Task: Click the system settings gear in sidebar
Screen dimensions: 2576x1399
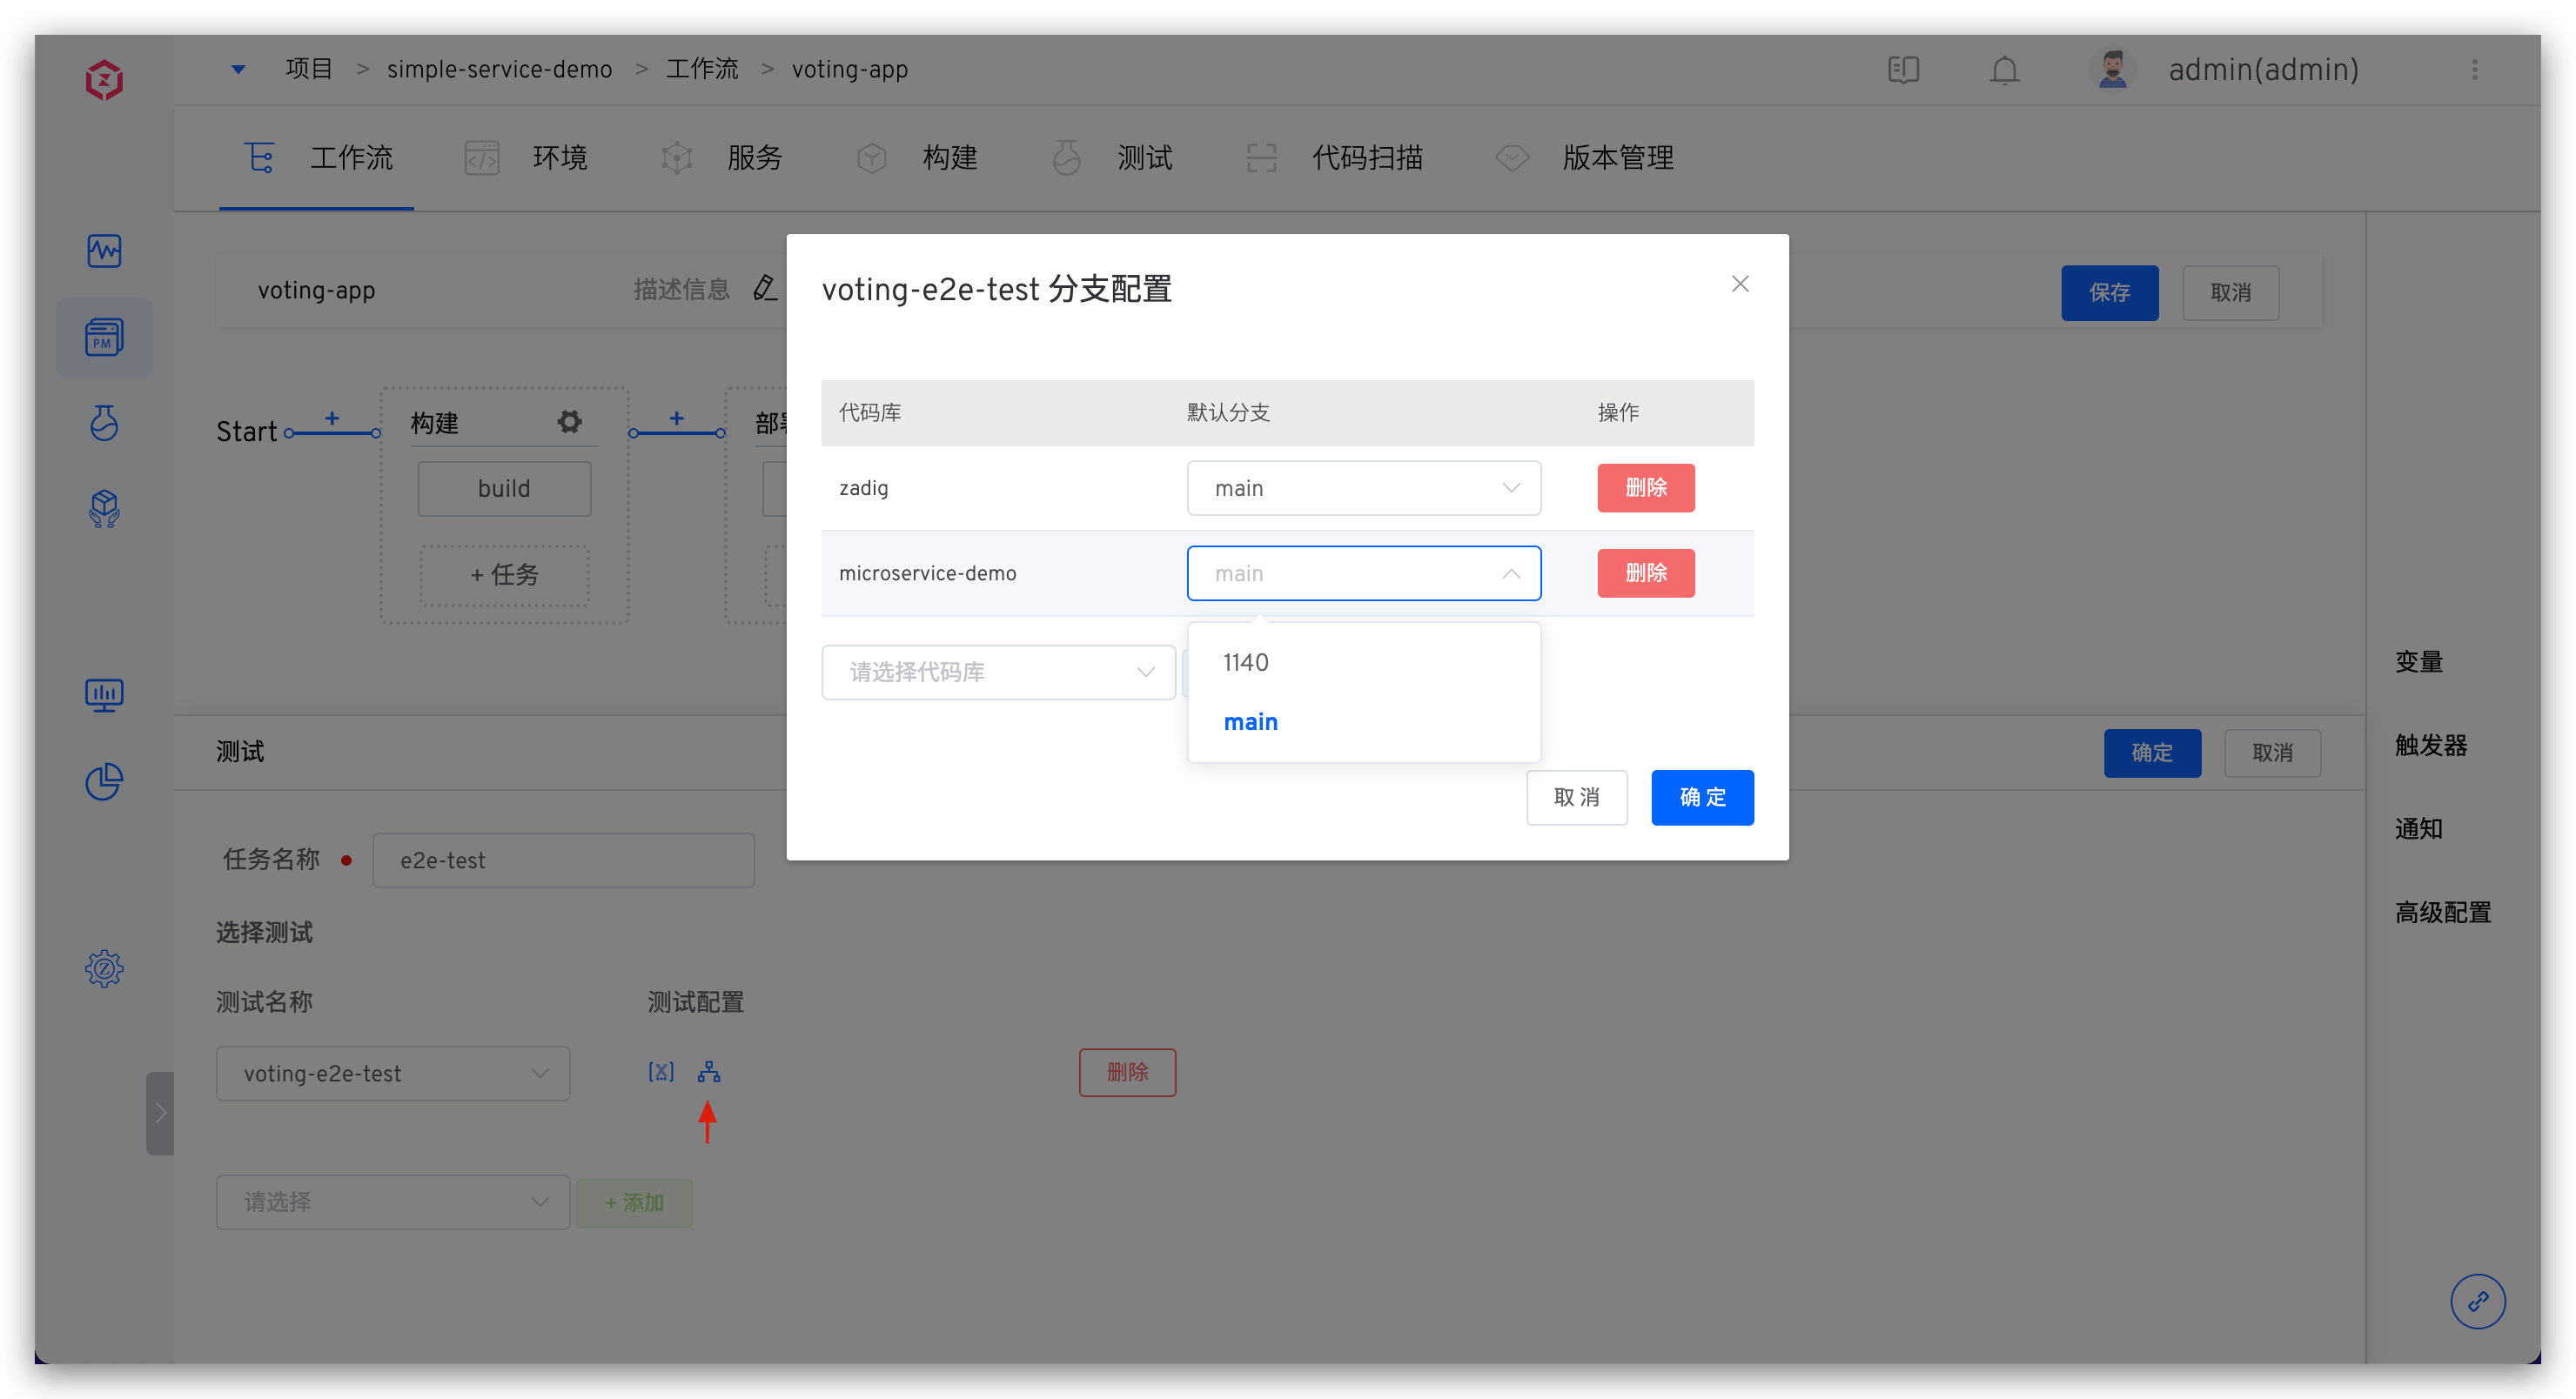Action: point(104,968)
